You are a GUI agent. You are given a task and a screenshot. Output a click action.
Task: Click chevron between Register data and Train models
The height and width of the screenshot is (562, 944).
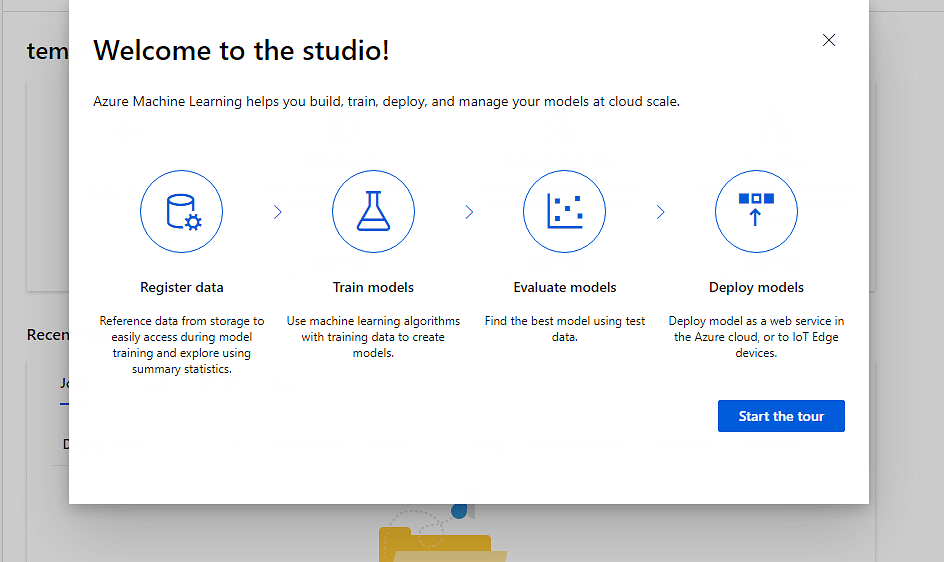tap(278, 212)
